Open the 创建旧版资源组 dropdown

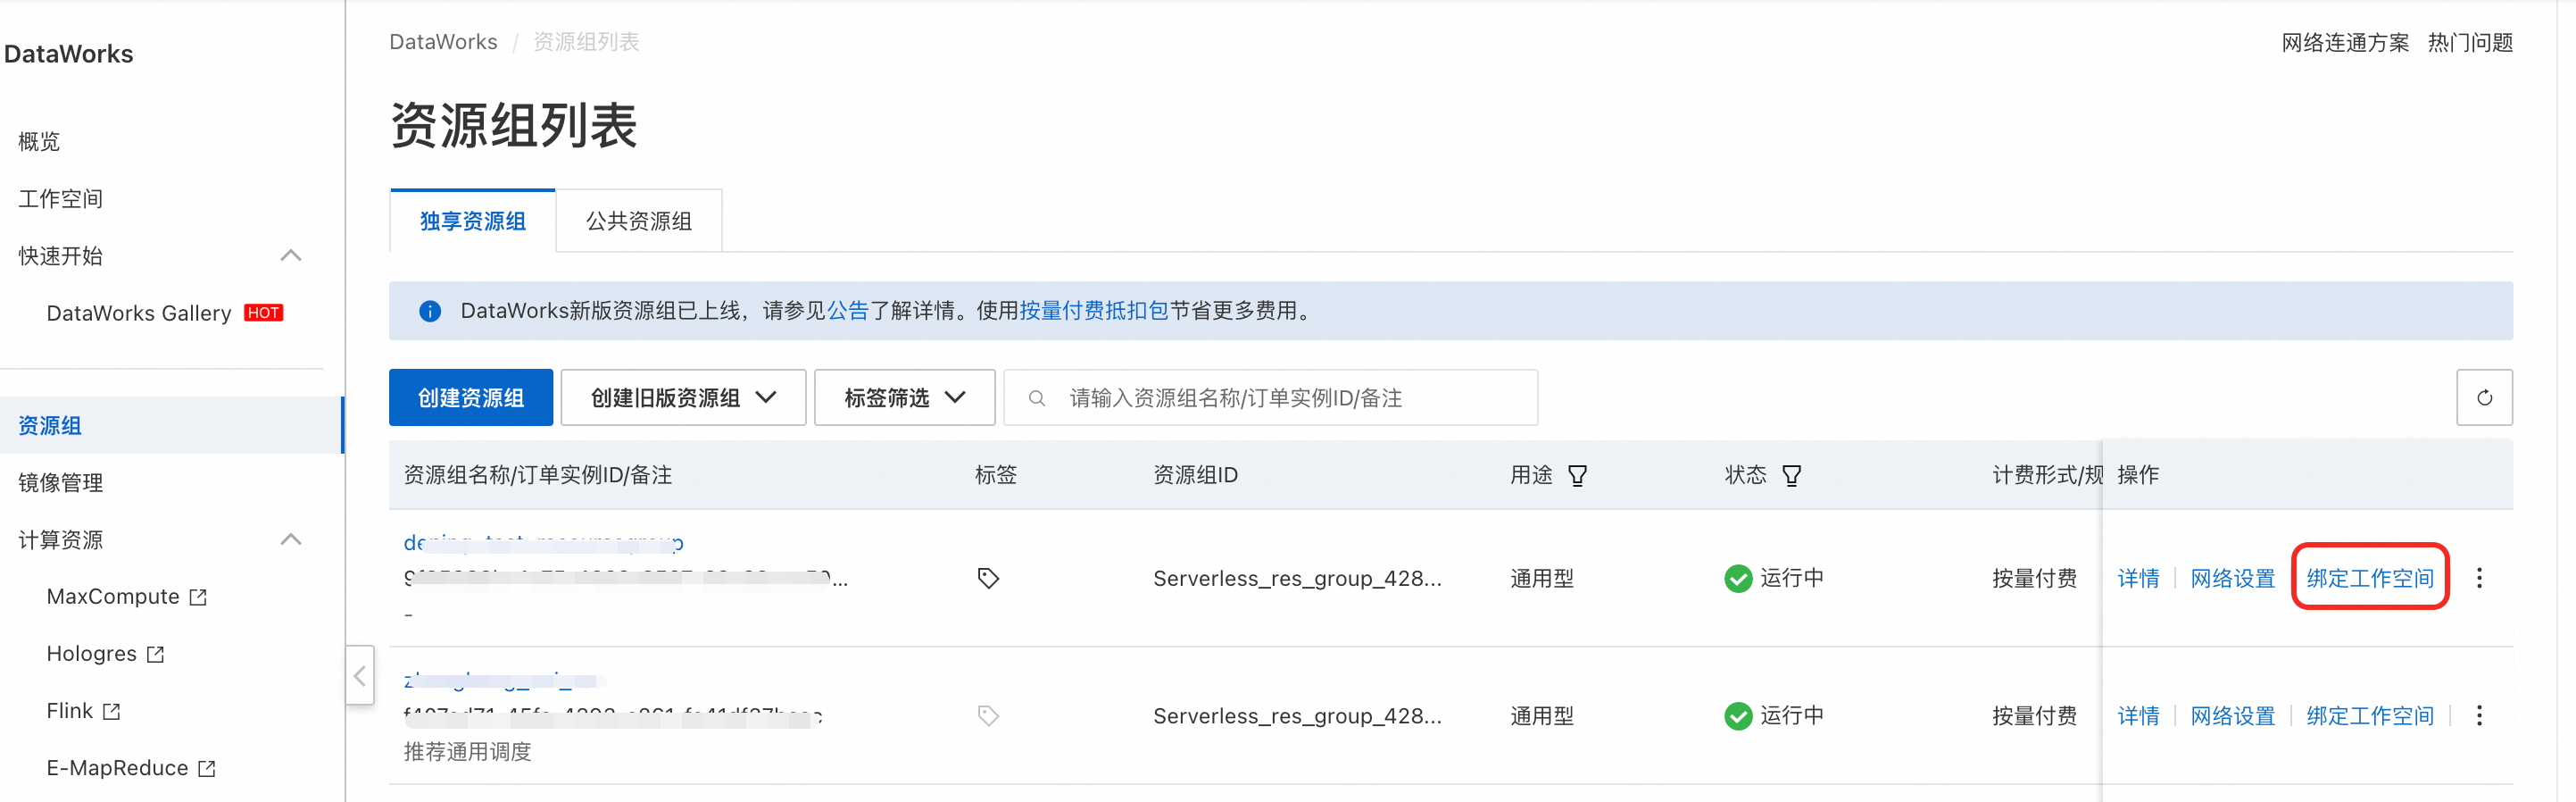coord(683,397)
